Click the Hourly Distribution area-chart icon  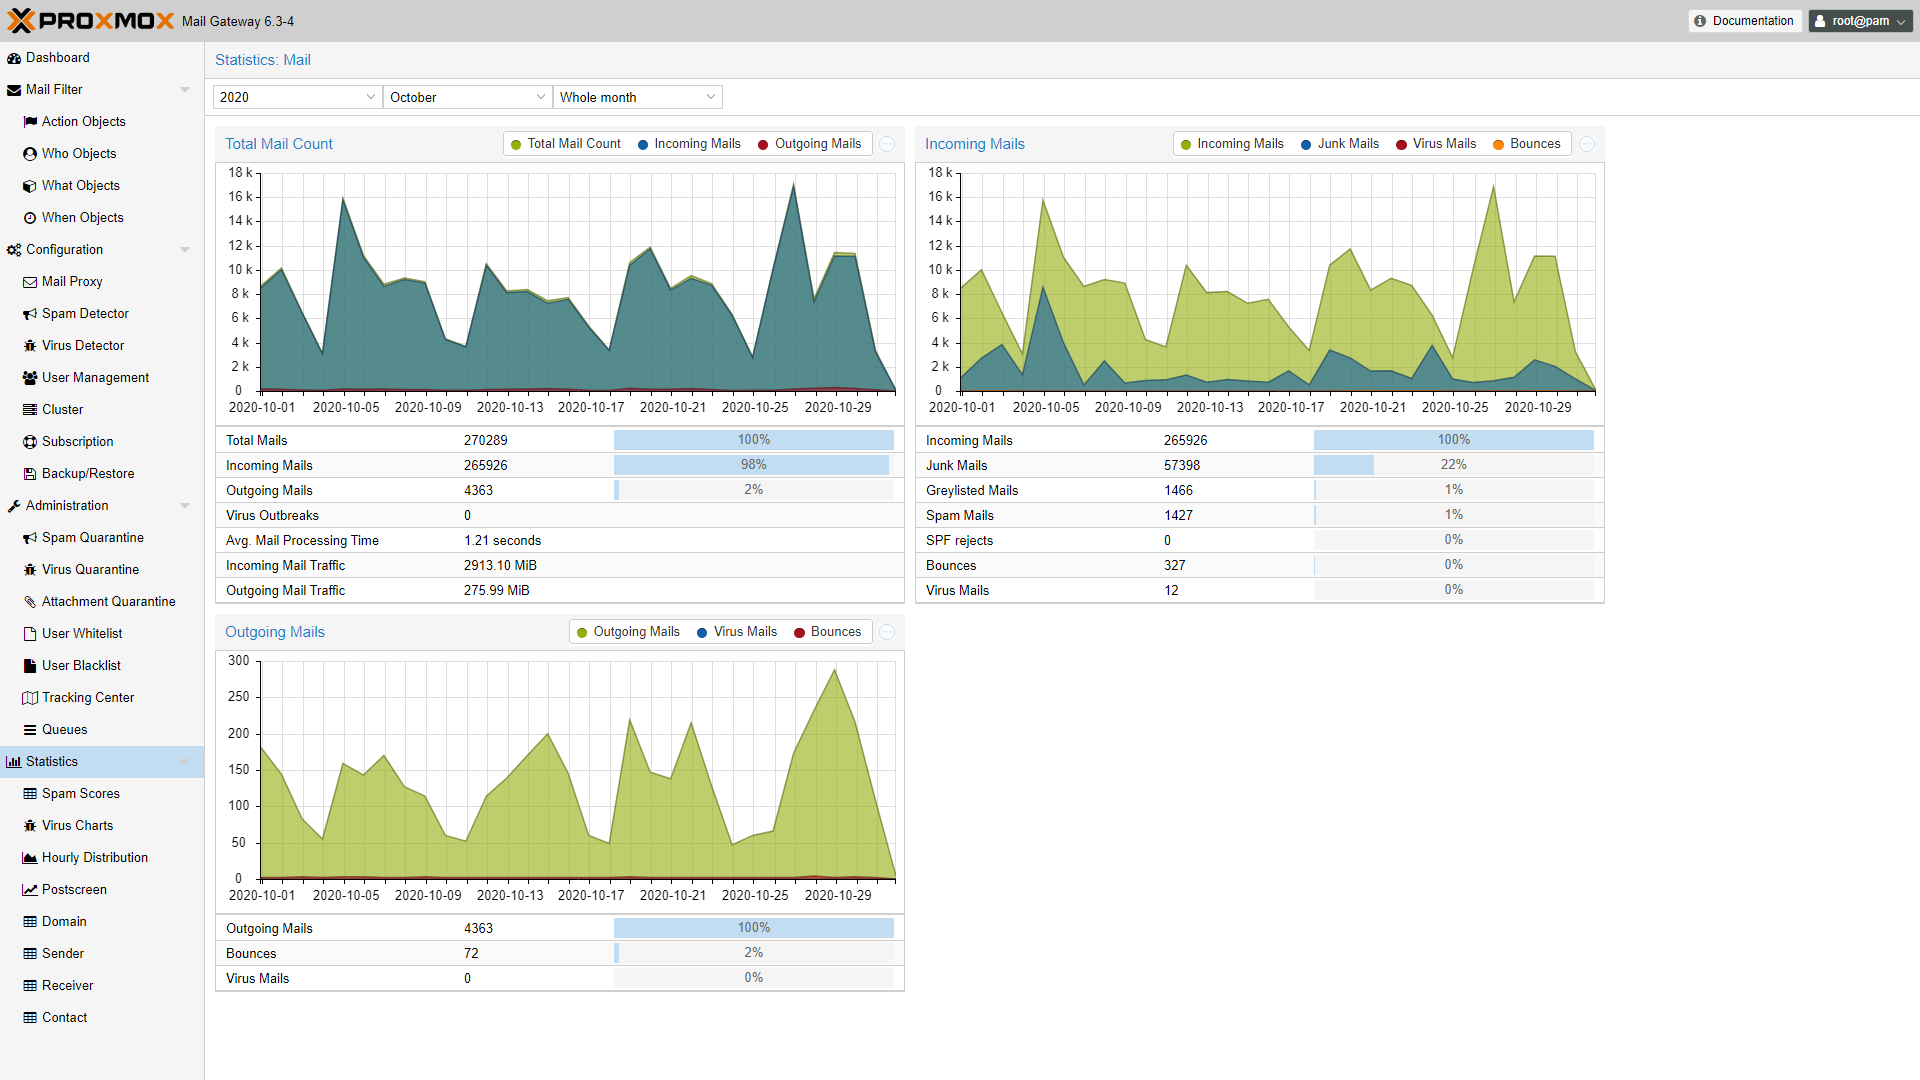point(30,858)
